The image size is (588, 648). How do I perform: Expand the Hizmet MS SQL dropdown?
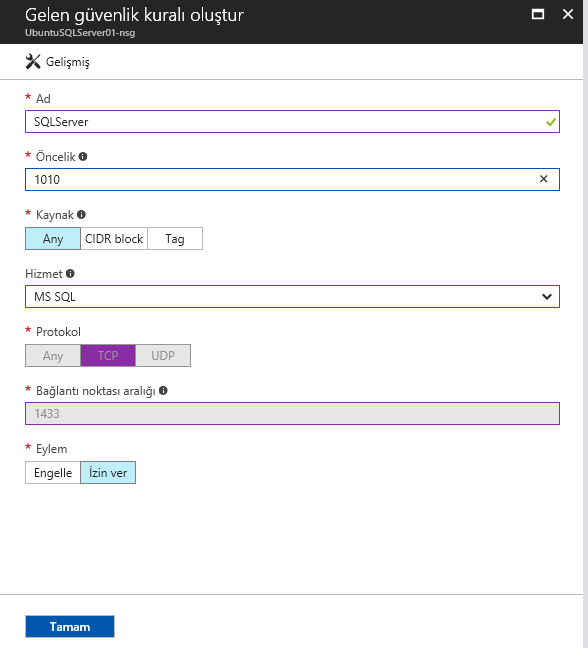point(292,296)
